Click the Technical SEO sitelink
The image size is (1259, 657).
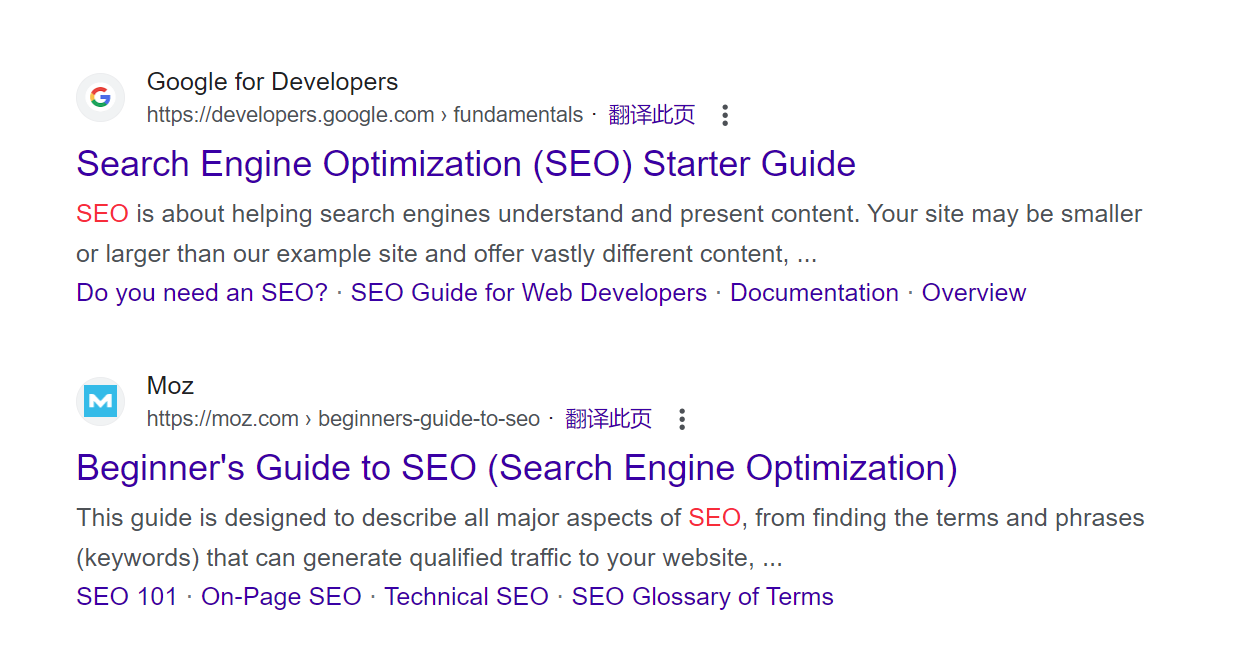tap(466, 596)
